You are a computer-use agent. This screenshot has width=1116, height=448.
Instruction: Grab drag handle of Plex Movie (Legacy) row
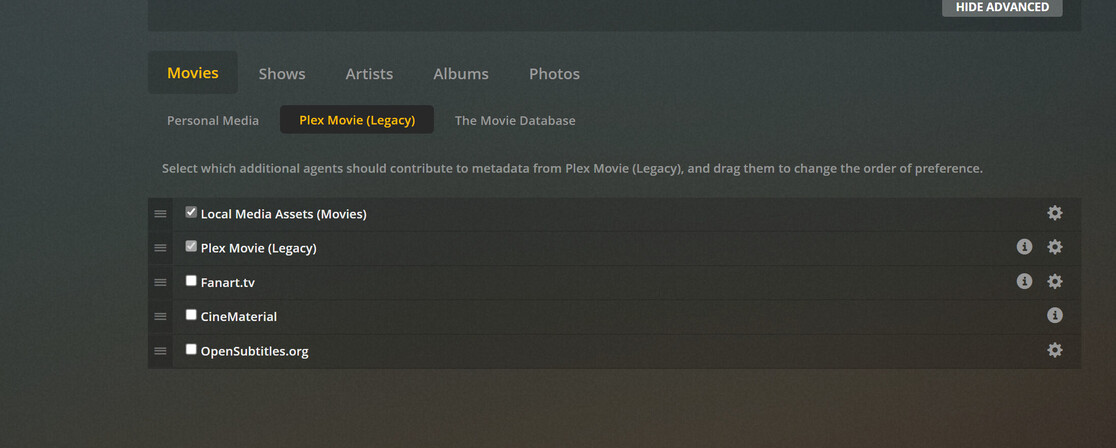[x=160, y=248]
